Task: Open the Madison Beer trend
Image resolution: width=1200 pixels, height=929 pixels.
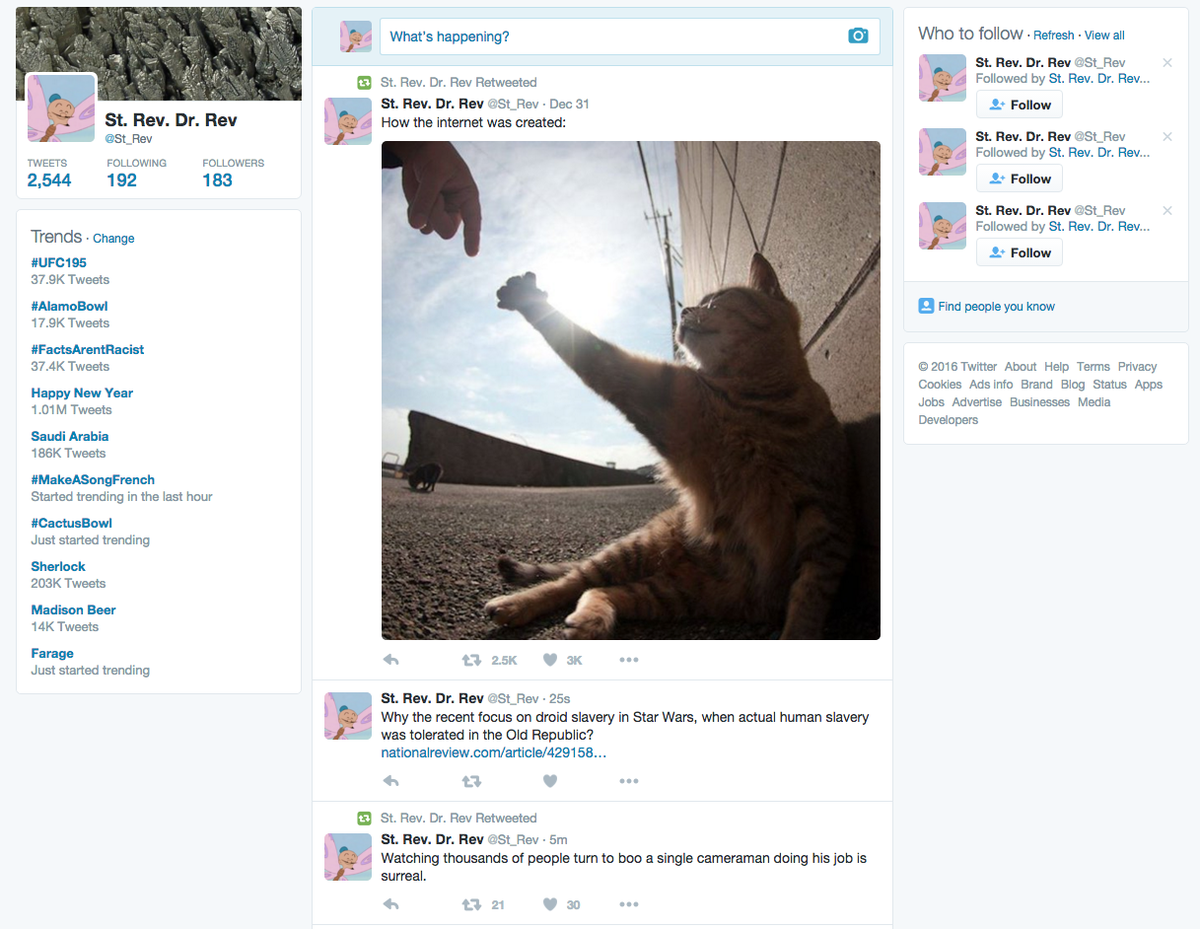Action: [73, 610]
